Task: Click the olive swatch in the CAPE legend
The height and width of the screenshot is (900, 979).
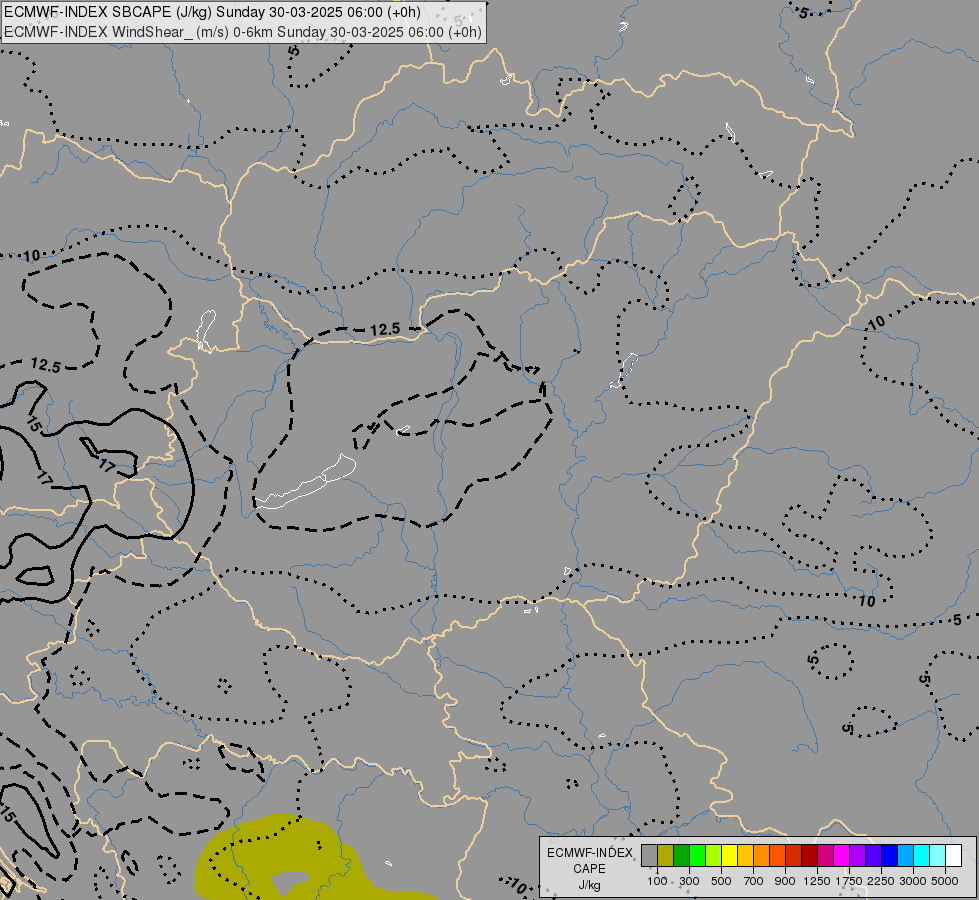Action: click(x=666, y=856)
